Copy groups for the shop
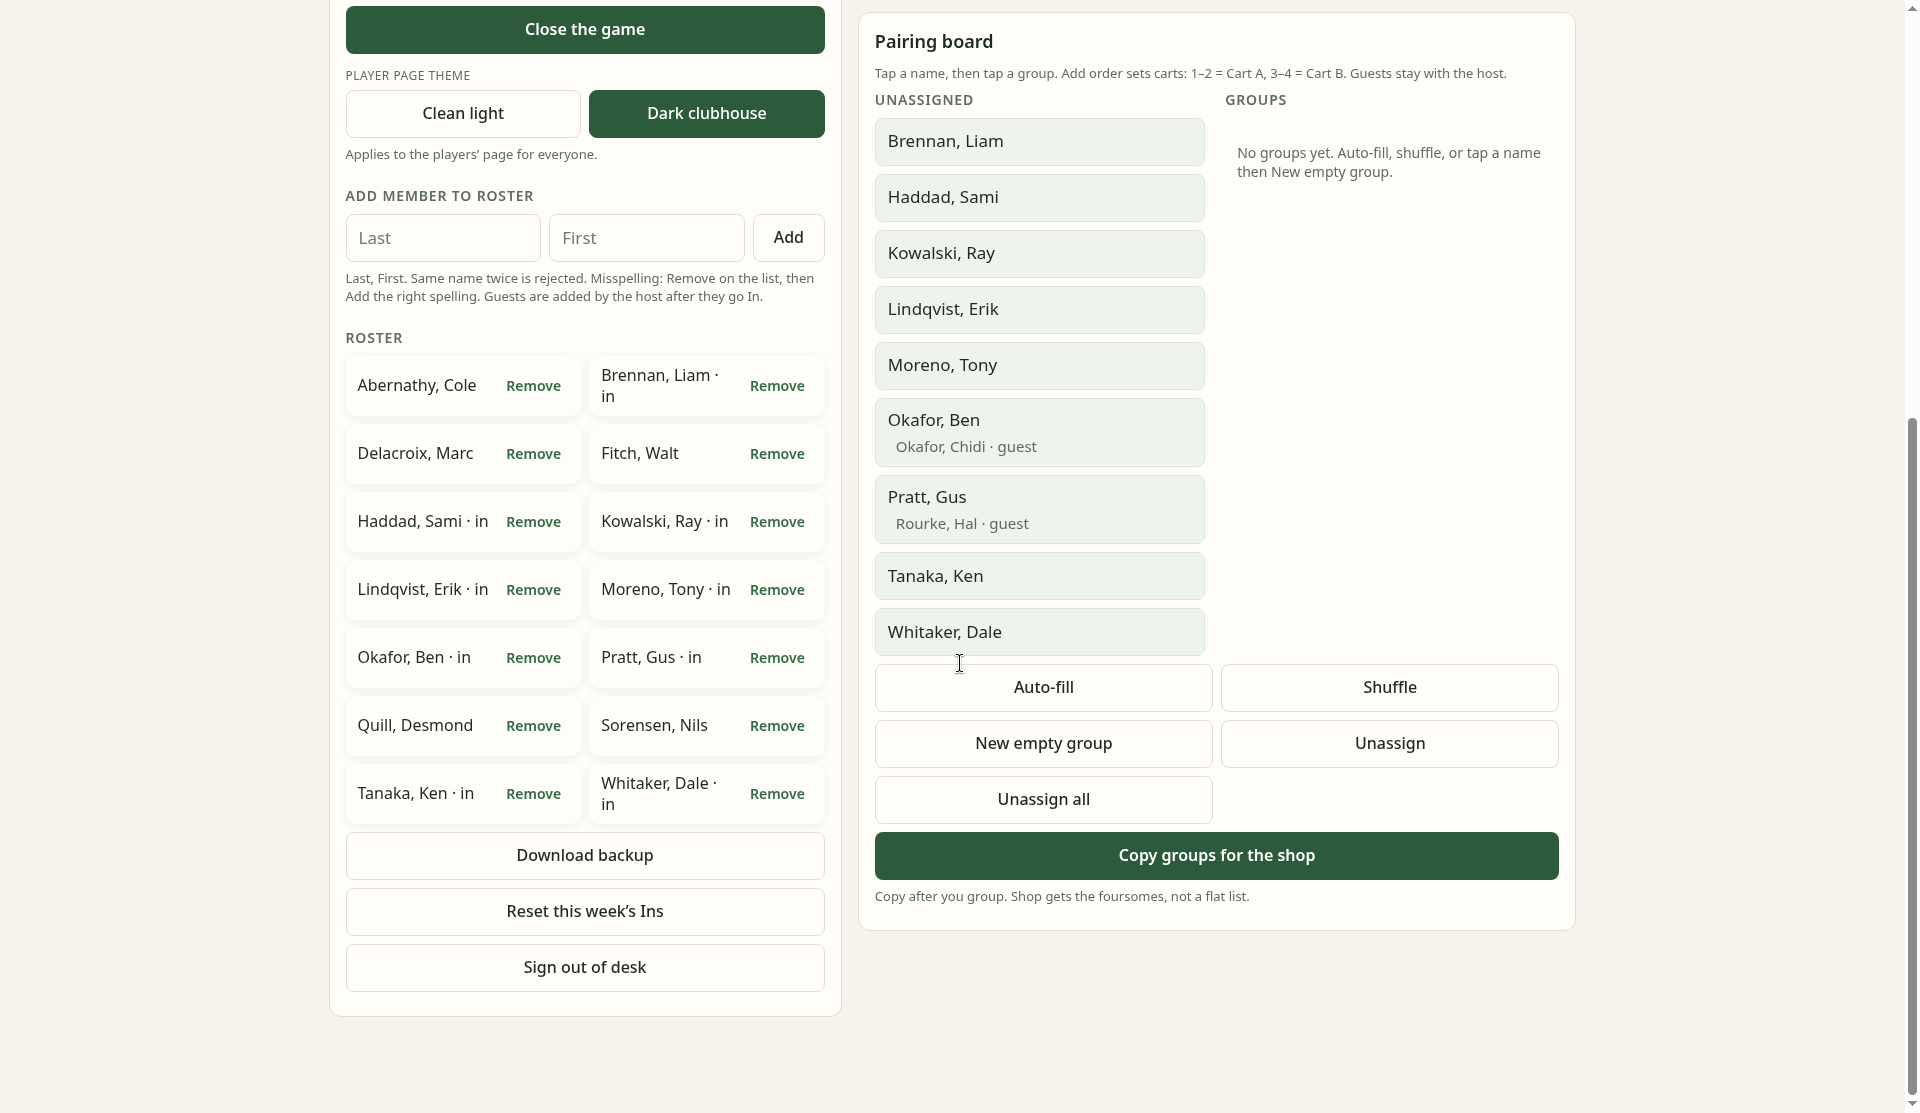Viewport: 1920px width, 1113px height. coord(1217,856)
